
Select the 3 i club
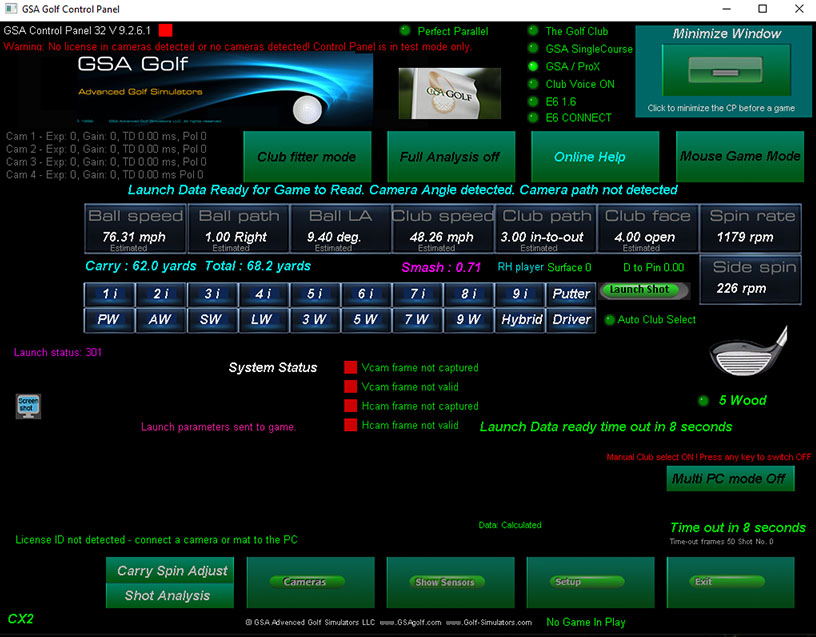pos(212,294)
